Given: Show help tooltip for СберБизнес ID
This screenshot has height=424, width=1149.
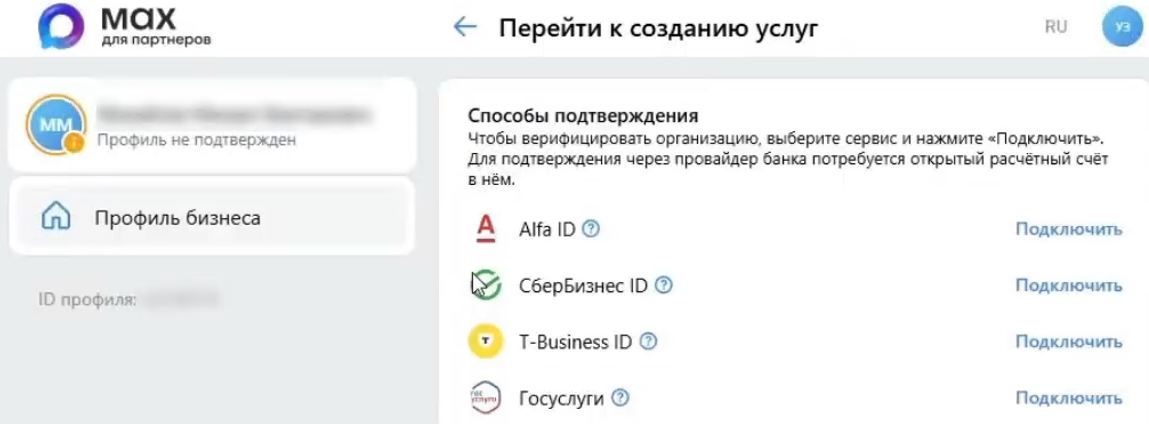Looking at the screenshot, I should [663, 286].
